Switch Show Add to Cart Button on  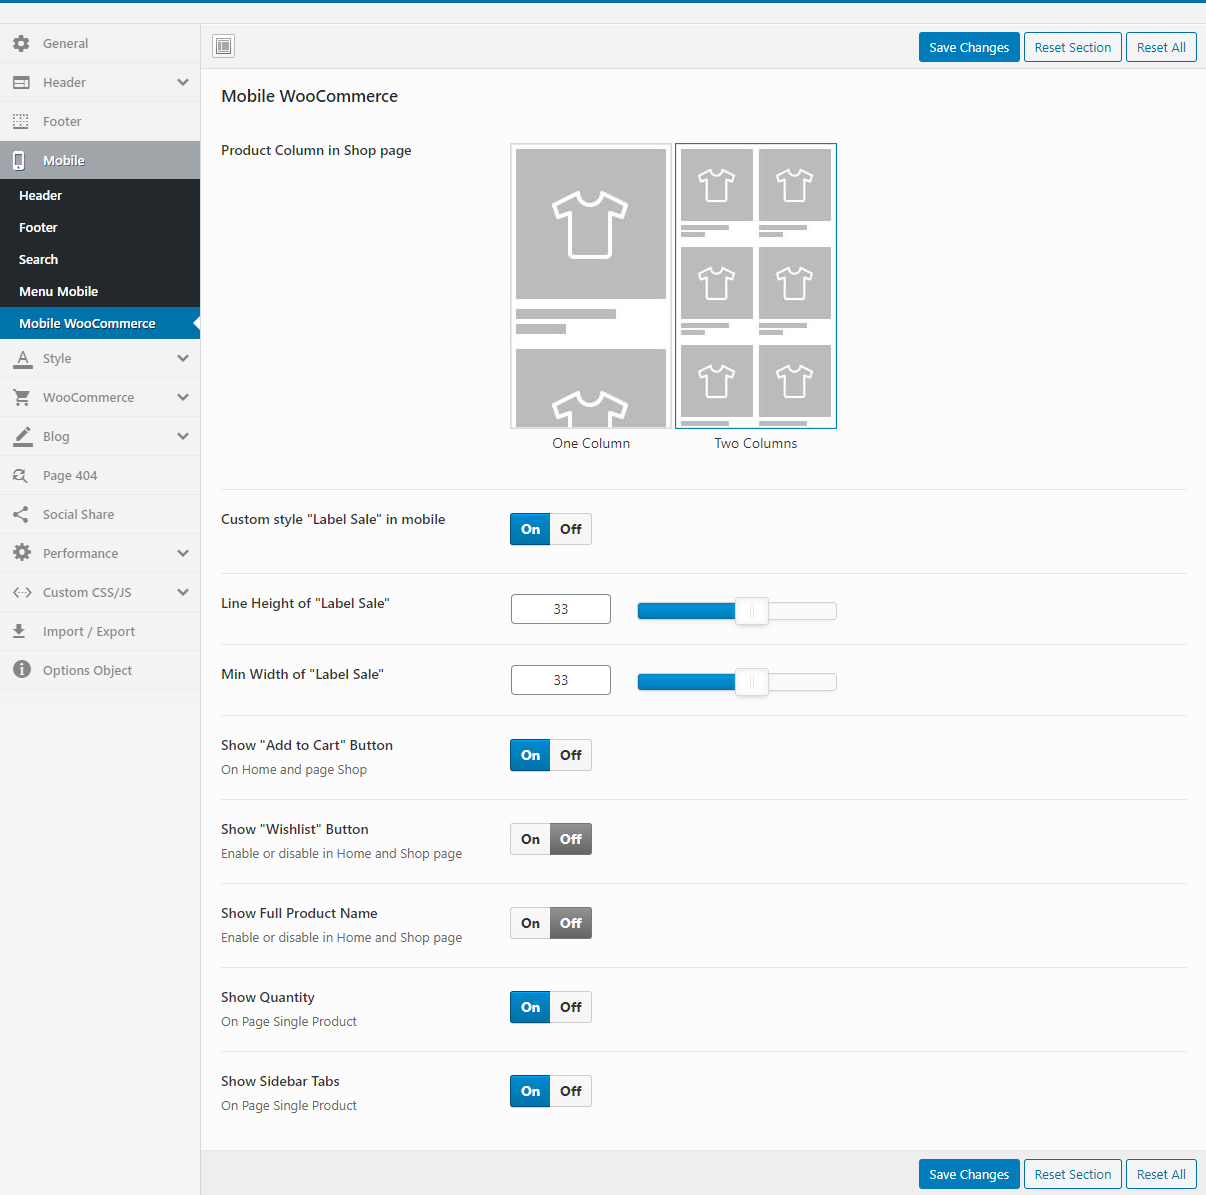coord(530,755)
